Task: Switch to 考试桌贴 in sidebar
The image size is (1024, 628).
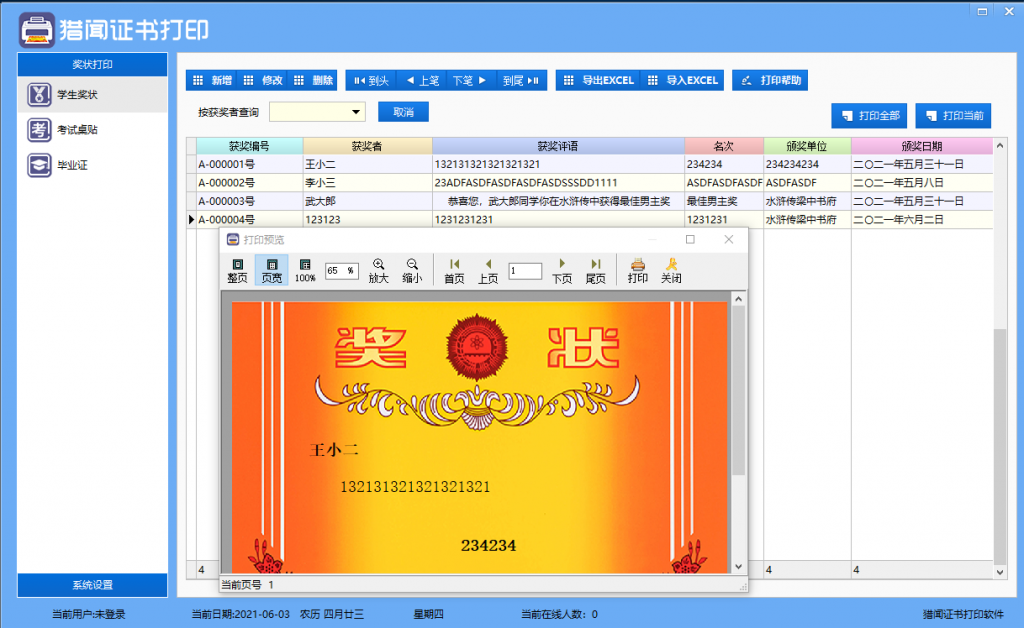Action: coord(77,128)
